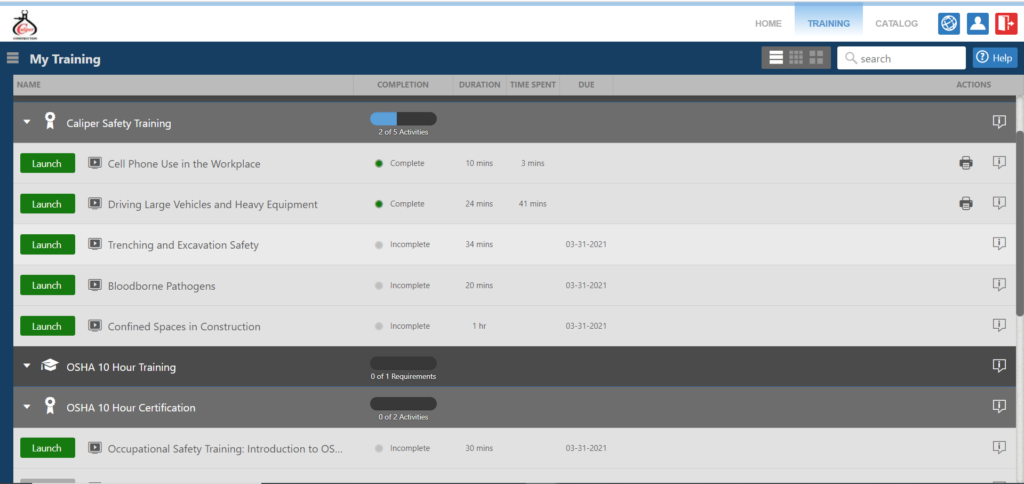The image size is (1024, 484).
Task: Click the Caliper Safety Training heading
Action: click(x=119, y=123)
